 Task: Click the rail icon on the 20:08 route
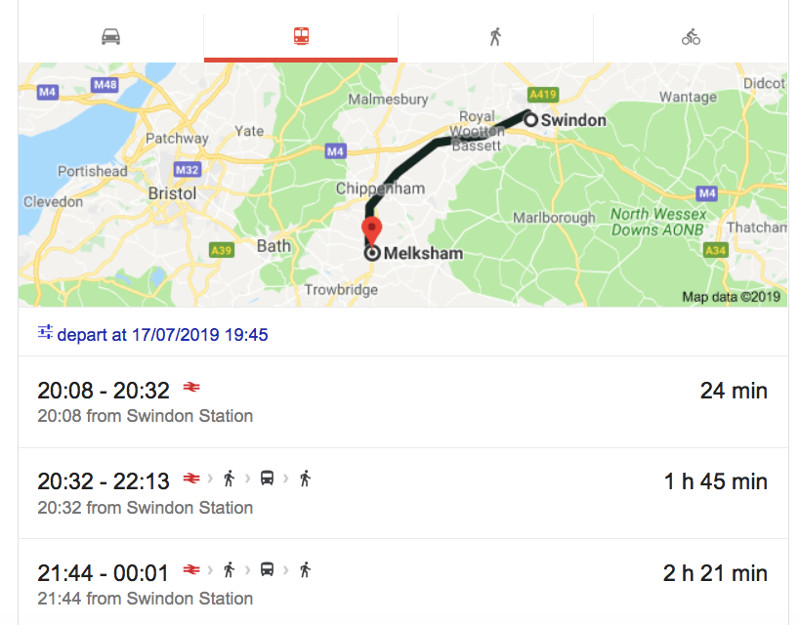192,388
